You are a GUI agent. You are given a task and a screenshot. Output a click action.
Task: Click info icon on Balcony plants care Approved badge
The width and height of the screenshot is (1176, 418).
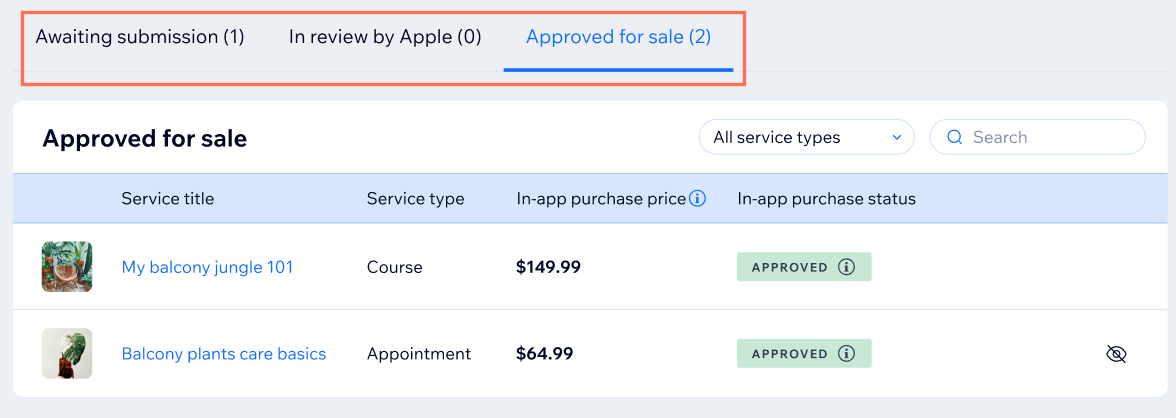pos(846,353)
